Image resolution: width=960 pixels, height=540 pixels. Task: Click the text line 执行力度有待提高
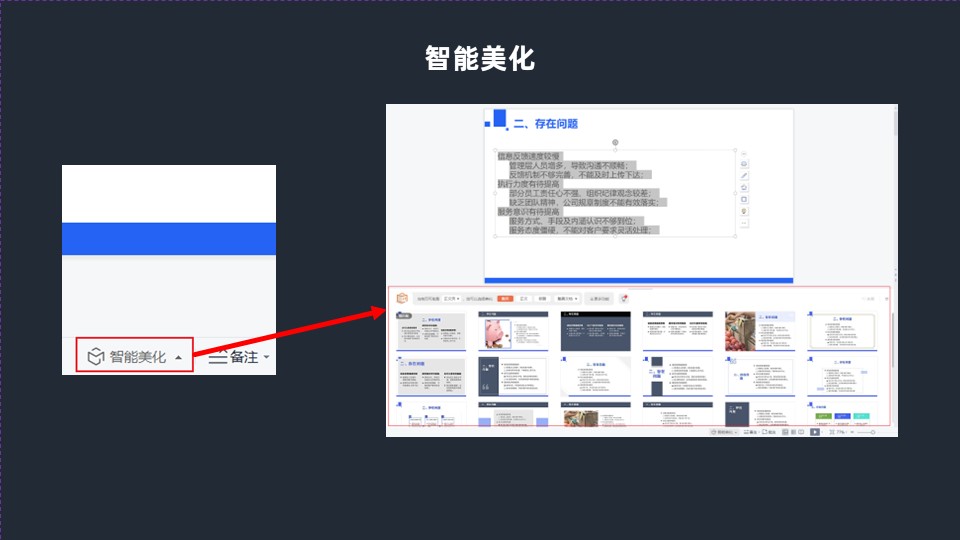[528, 184]
